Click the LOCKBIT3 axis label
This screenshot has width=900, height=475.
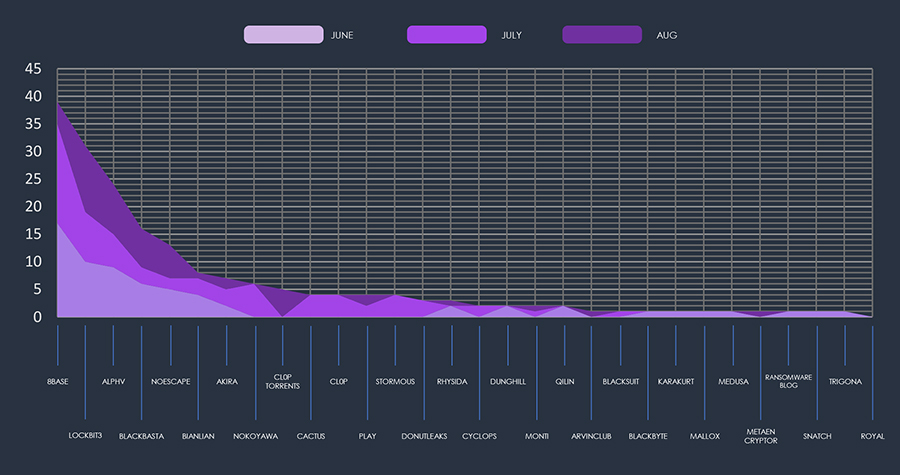(85, 435)
